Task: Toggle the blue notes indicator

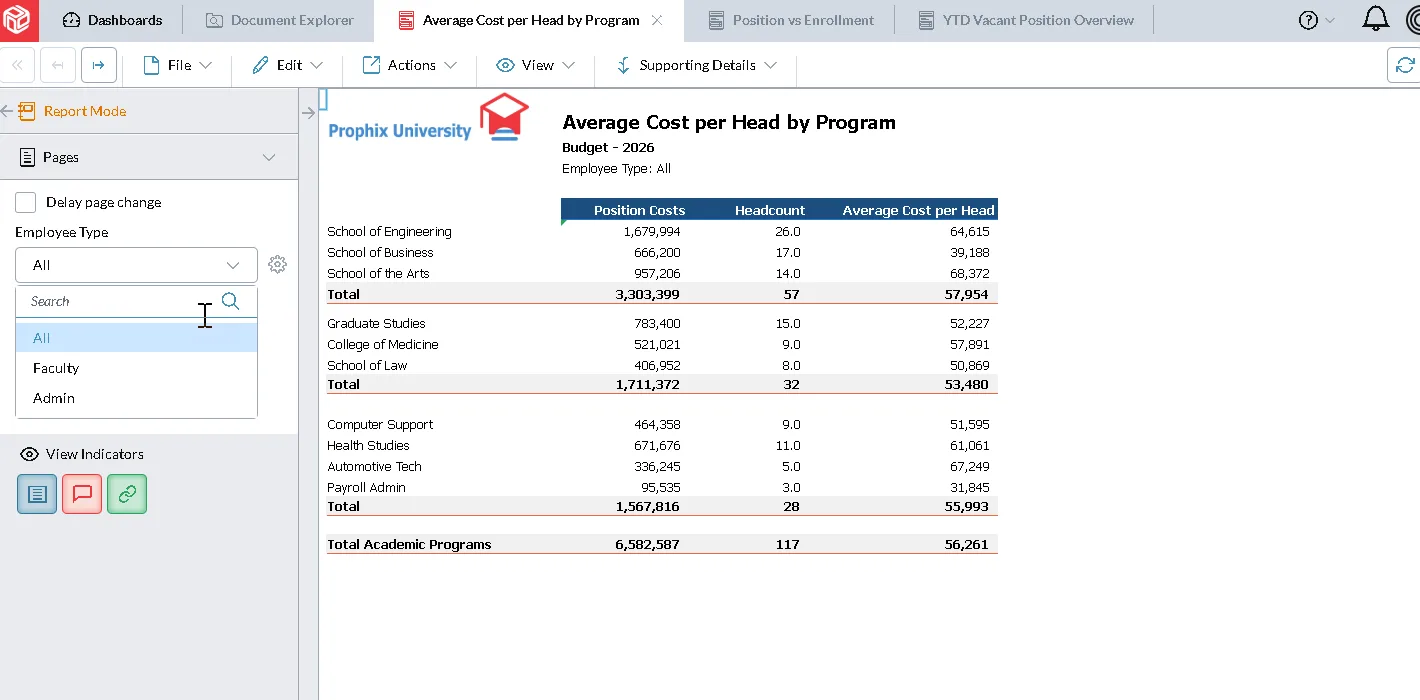Action: pyautogui.click(x=37, y=494)
